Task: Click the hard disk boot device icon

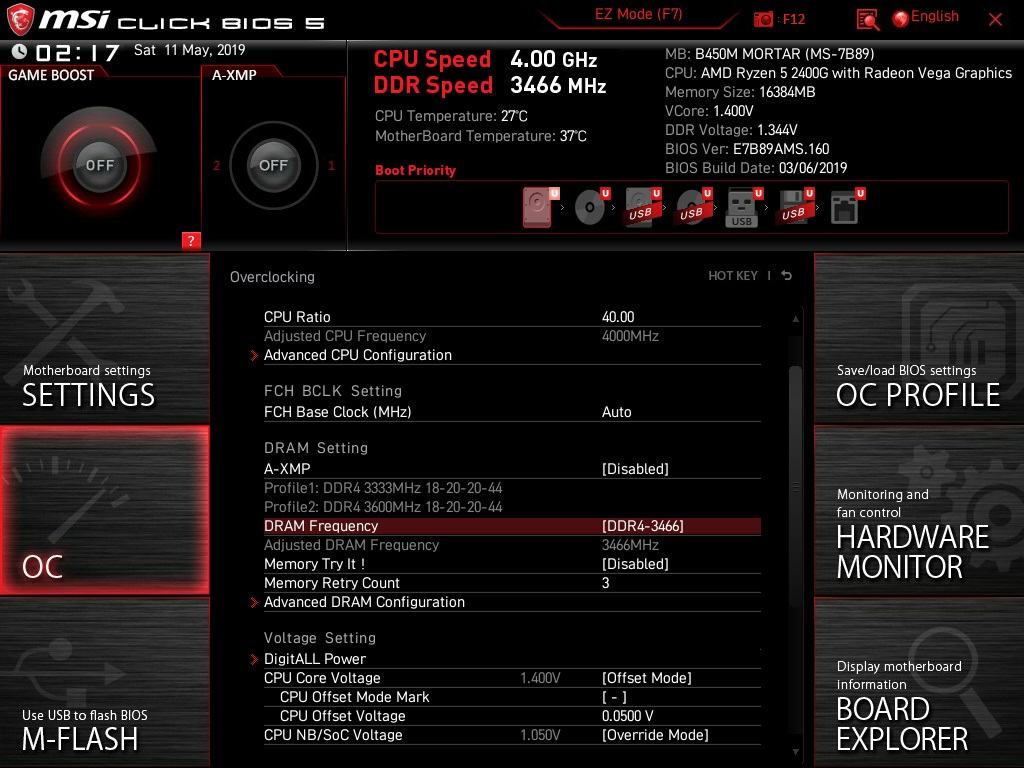Action: [x=539, y=207]
